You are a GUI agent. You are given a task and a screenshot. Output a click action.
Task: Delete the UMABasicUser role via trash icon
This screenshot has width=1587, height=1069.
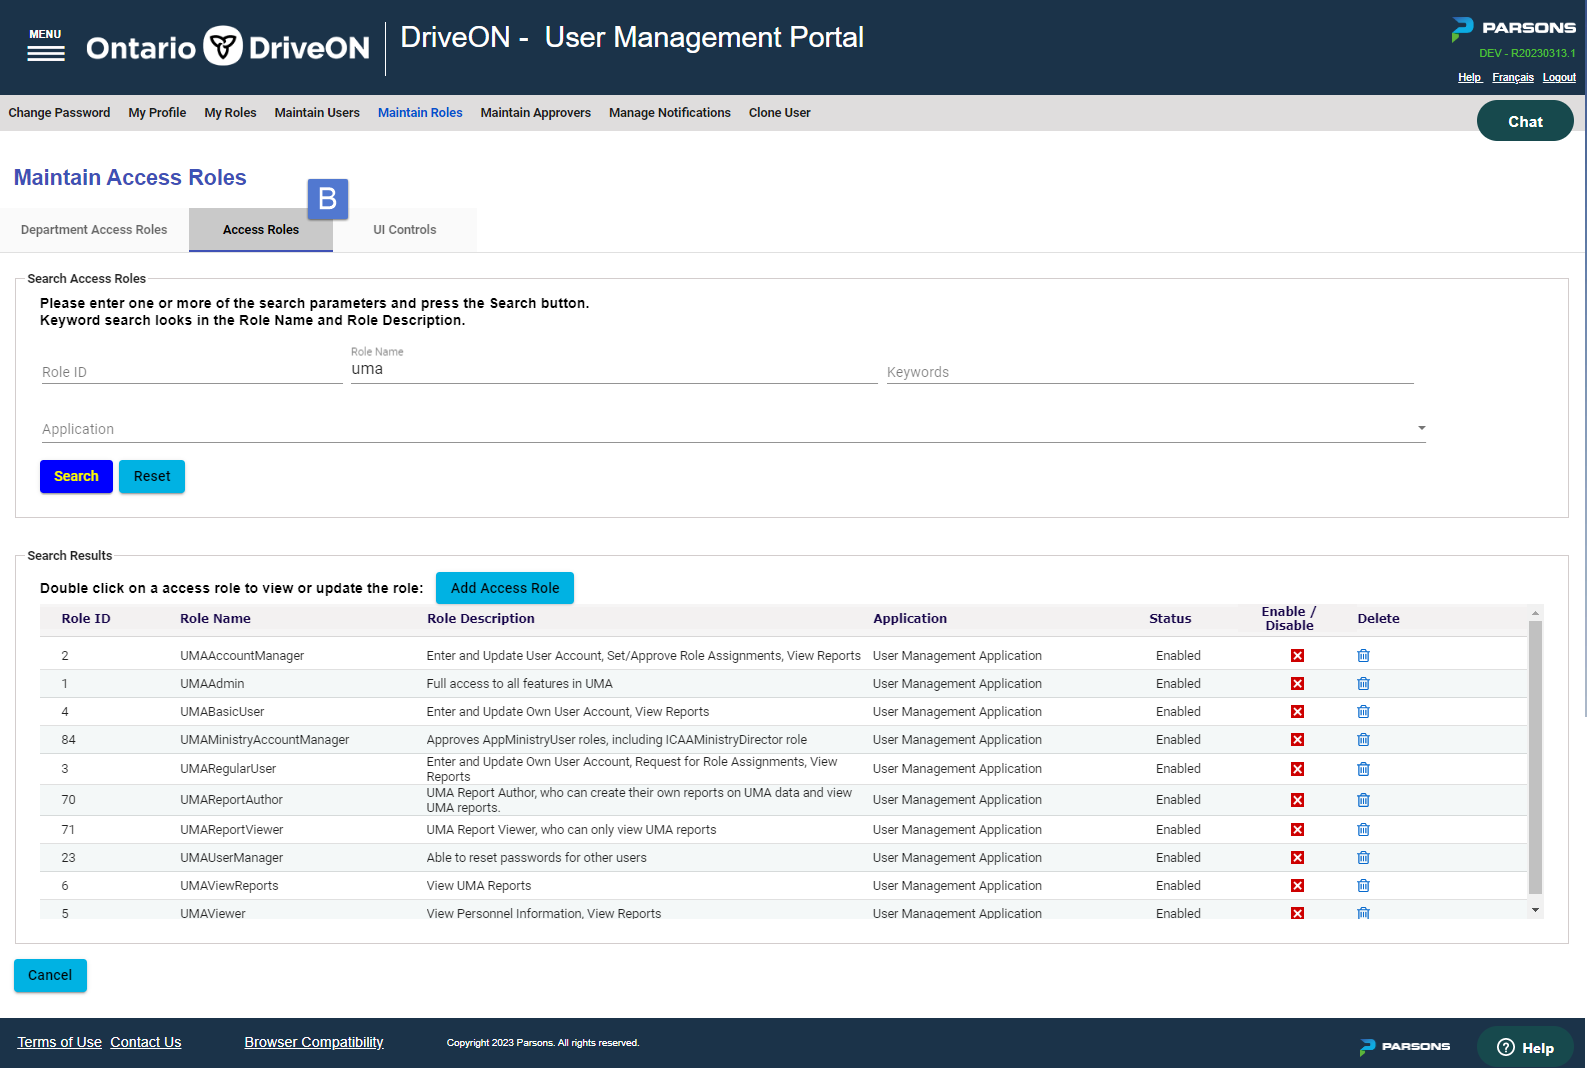(x=1363, y=712)
